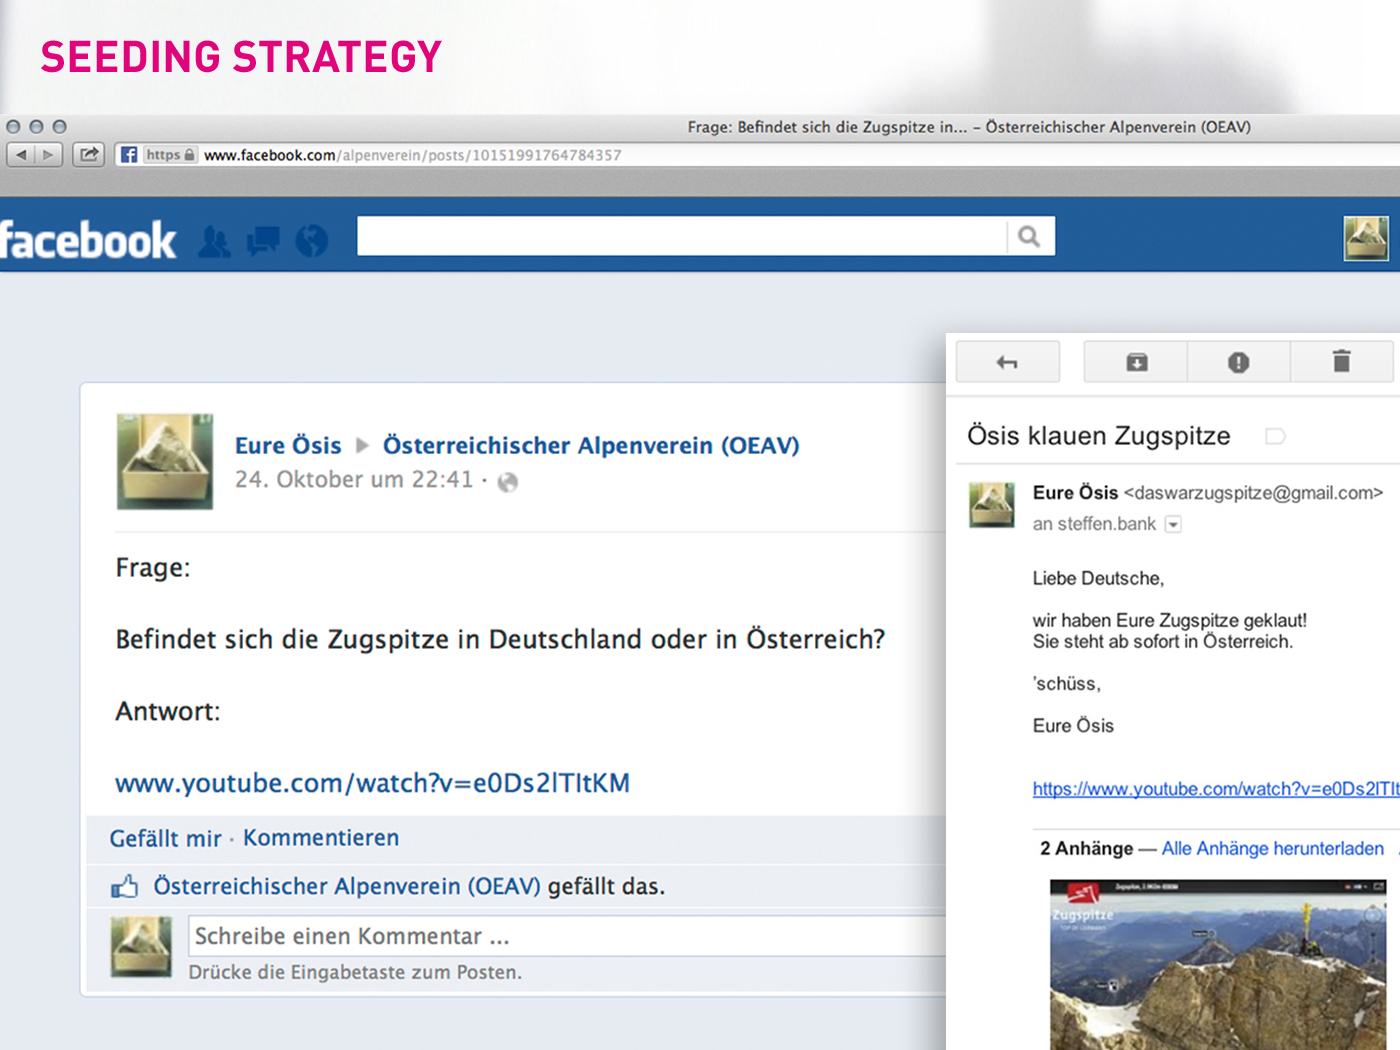Image resolution: width=1400 pixels, height=1050 pixels.
Task: Click the browser forward arrow button
Action: coord(48,155)
